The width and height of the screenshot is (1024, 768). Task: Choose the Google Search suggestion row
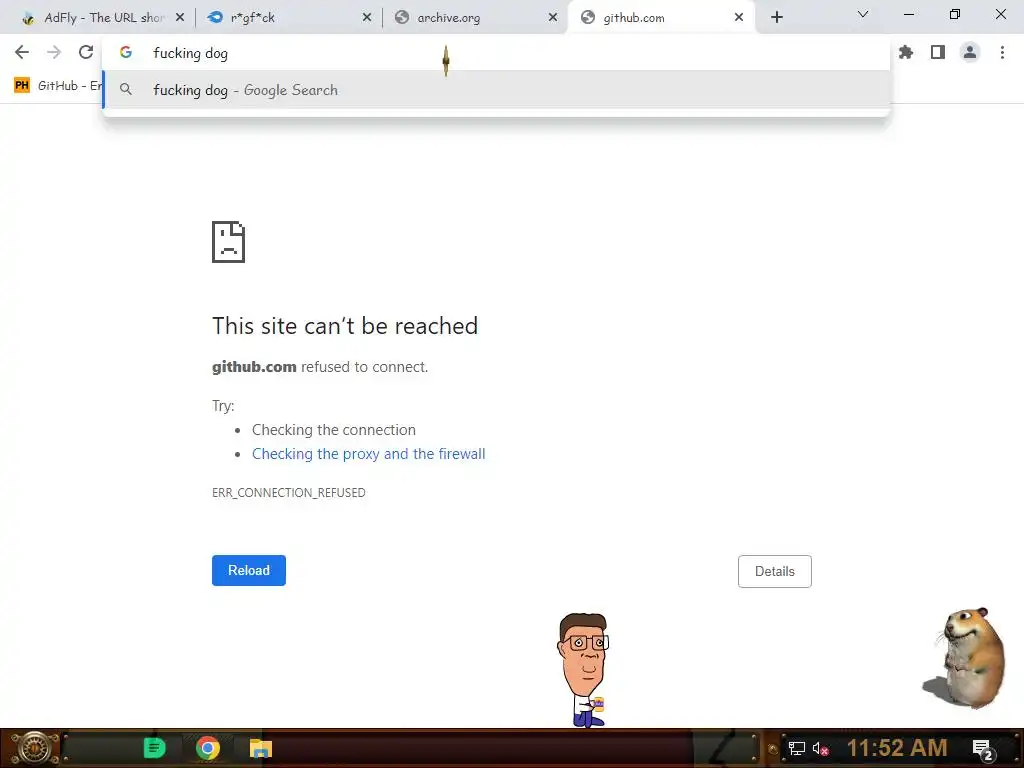click(496, 90)
